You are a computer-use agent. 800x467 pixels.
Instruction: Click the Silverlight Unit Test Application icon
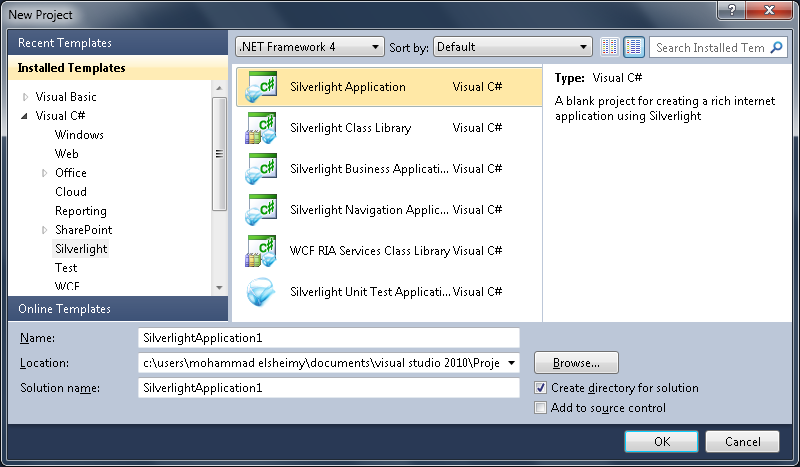pos(262,292)
